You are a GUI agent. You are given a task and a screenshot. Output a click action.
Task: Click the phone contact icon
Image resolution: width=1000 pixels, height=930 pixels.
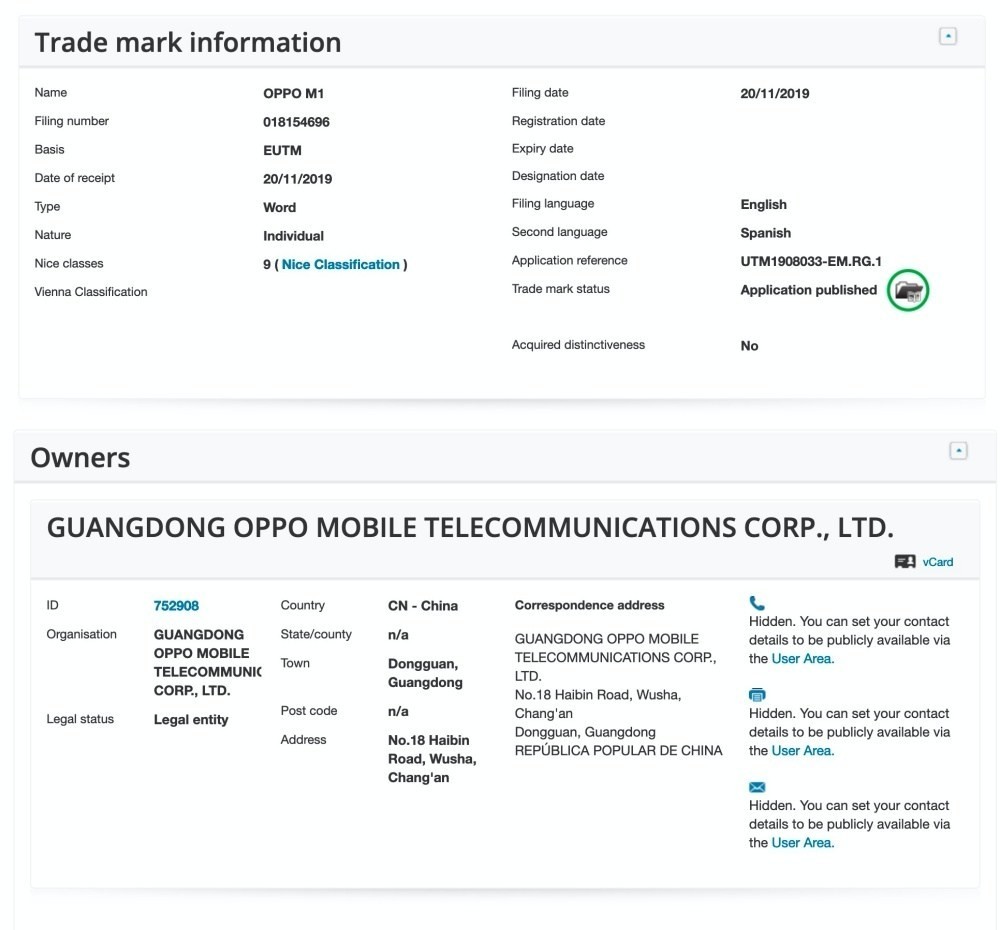click(756, 603)
